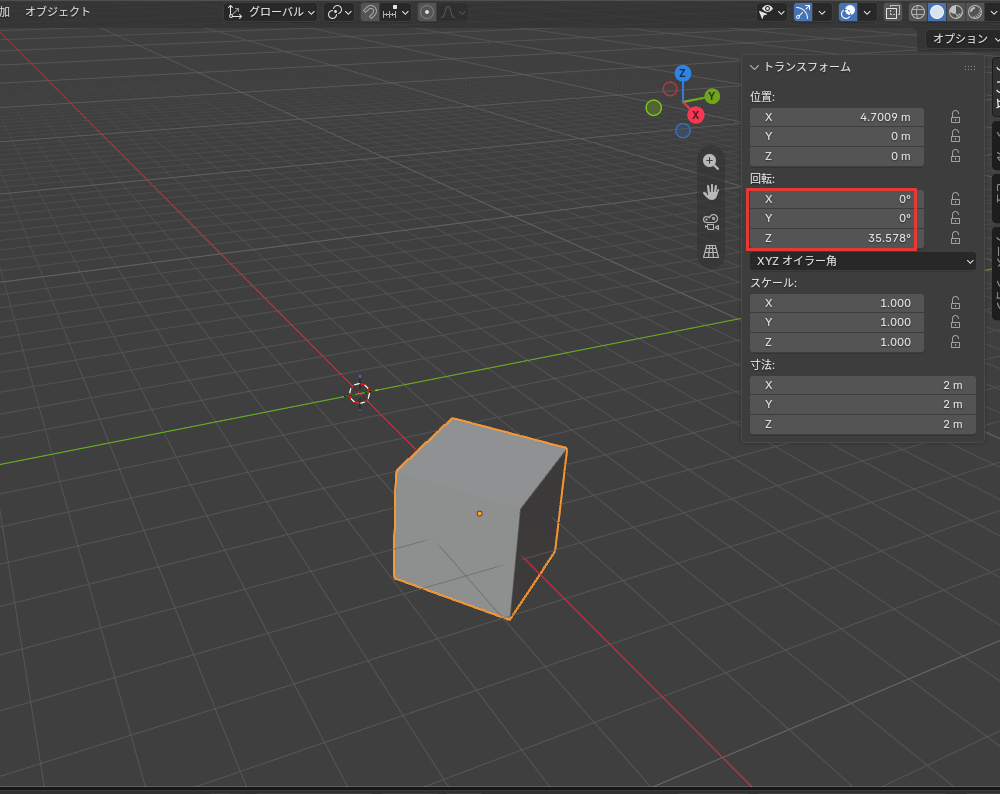Click the 3D cursor at world origin
The width and height of the screenshot is (1000, 794).
[x=359, y=393]
